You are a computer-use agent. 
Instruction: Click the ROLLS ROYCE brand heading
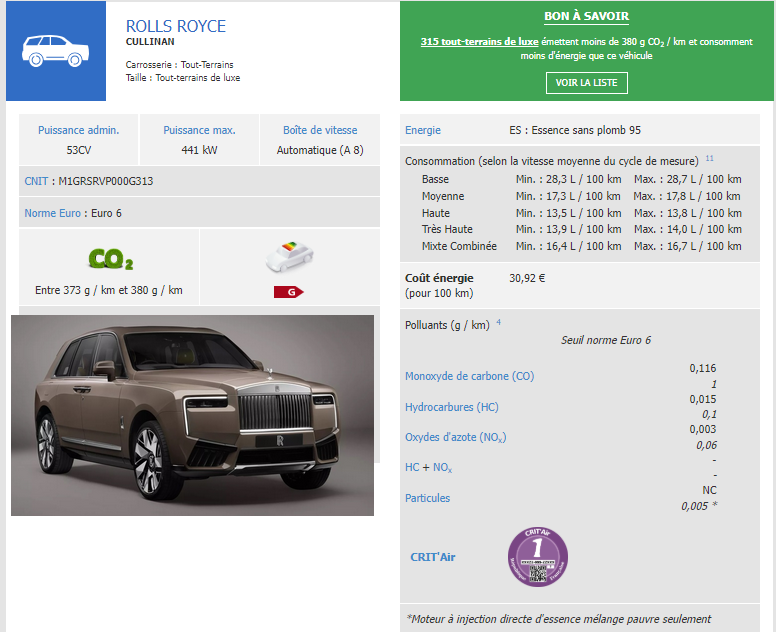(176, 26)
